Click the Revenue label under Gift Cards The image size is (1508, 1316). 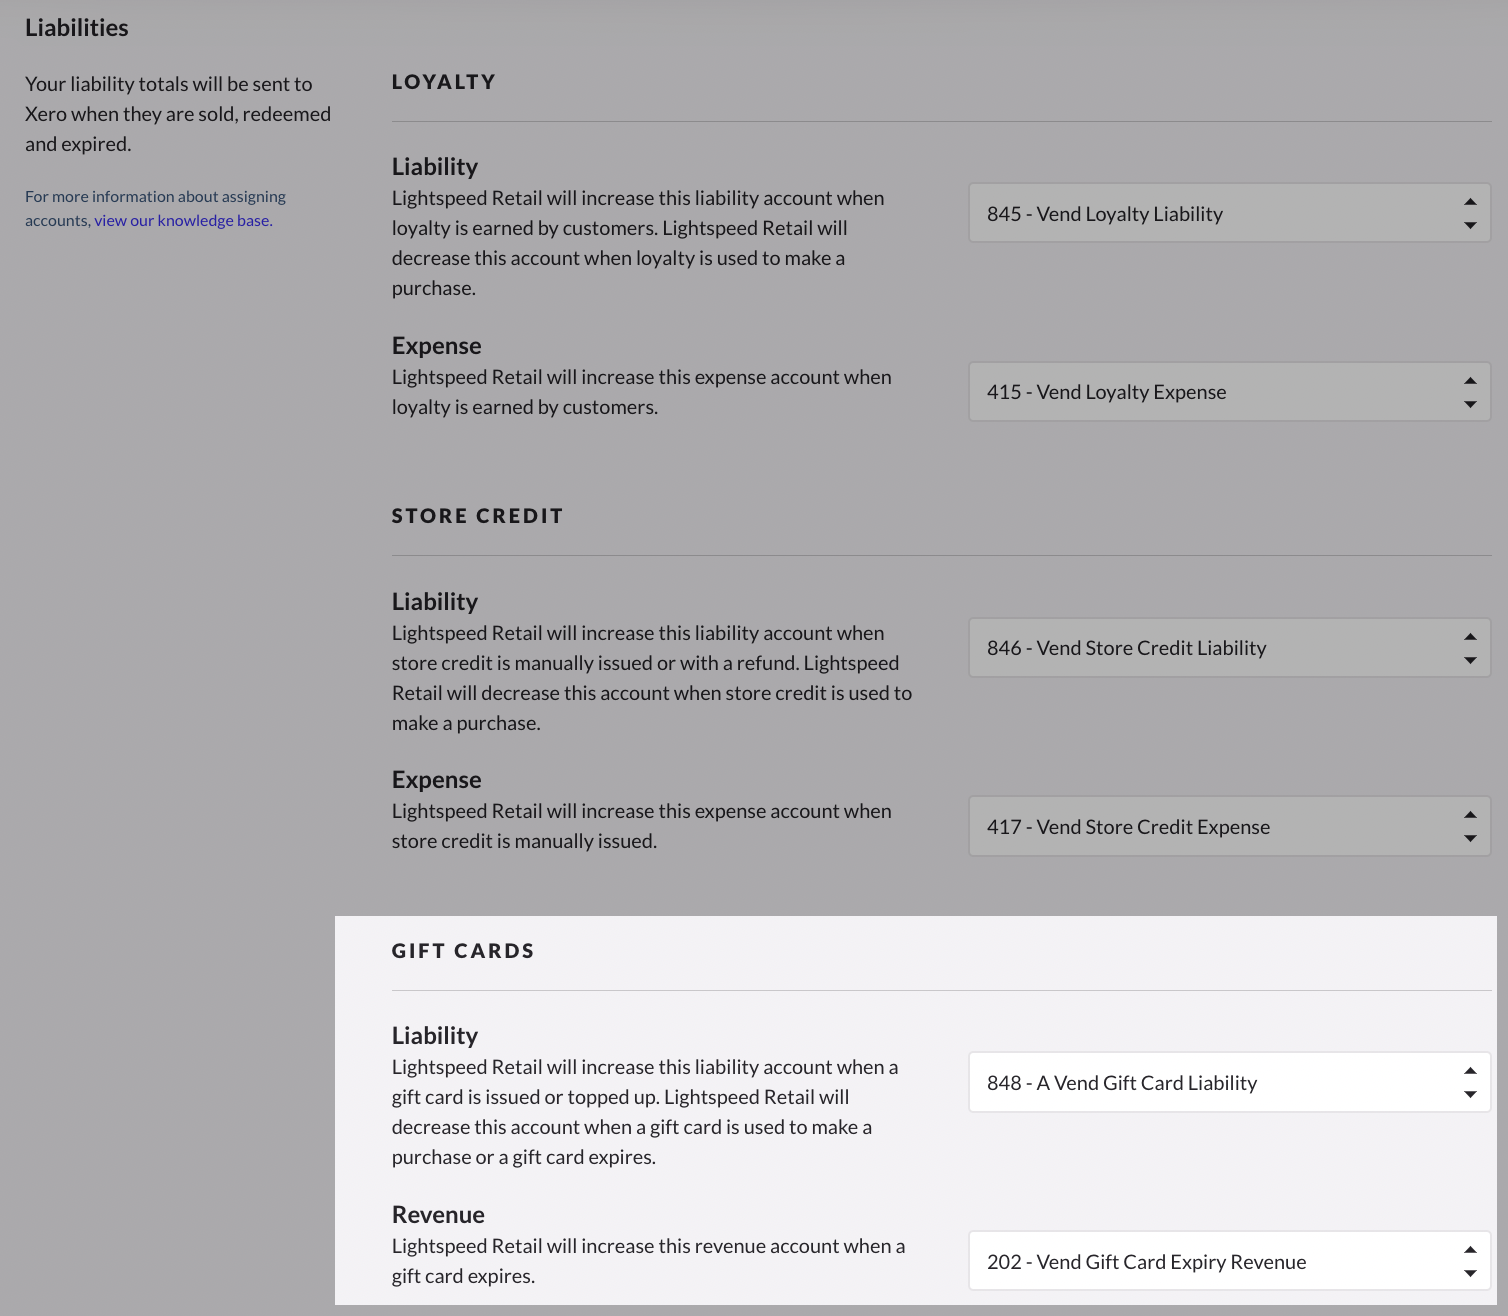click(x=438, y=1215)
